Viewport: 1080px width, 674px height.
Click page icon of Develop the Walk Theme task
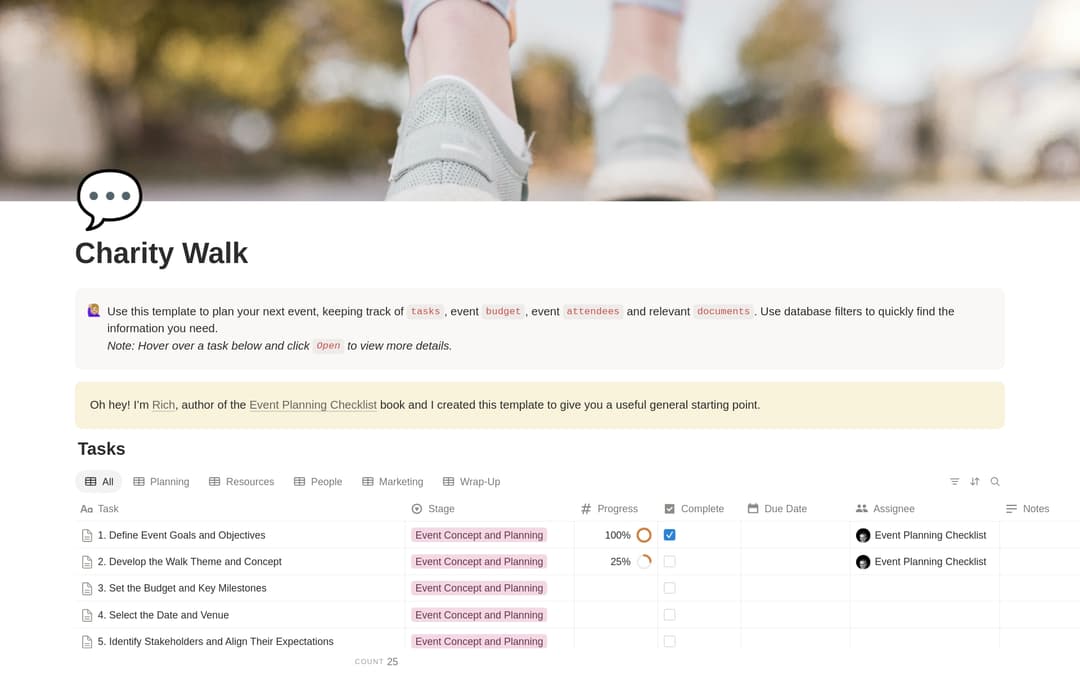tap(87, 562)
